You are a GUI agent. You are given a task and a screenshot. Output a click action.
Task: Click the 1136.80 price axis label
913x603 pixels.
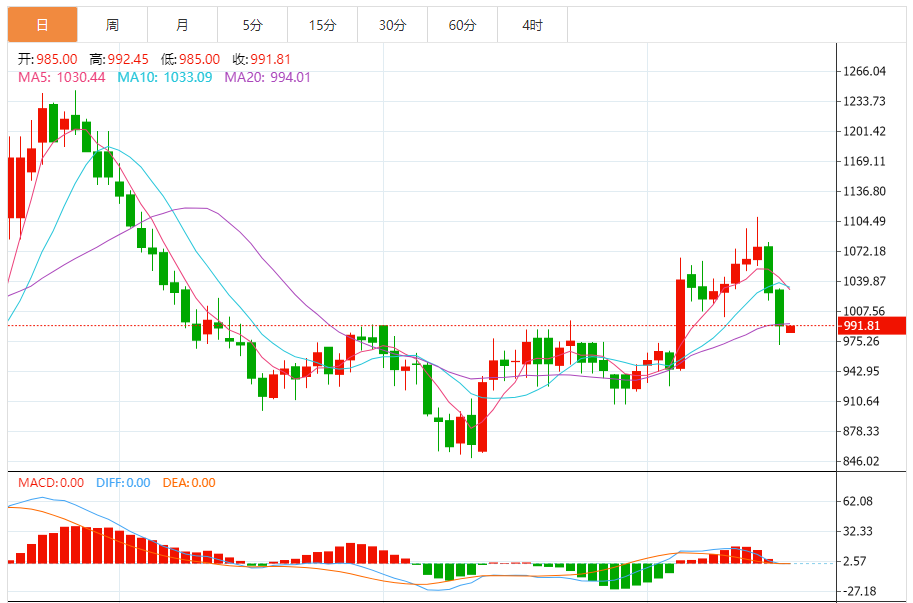tap(864, 191)
